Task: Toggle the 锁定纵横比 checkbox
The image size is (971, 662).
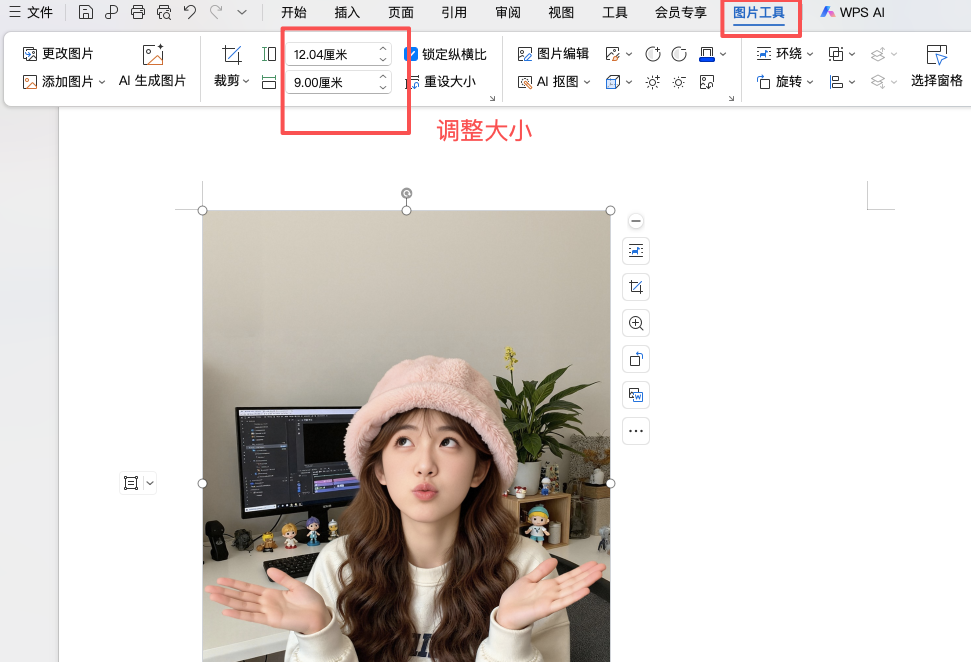Action: pos(411,54)
